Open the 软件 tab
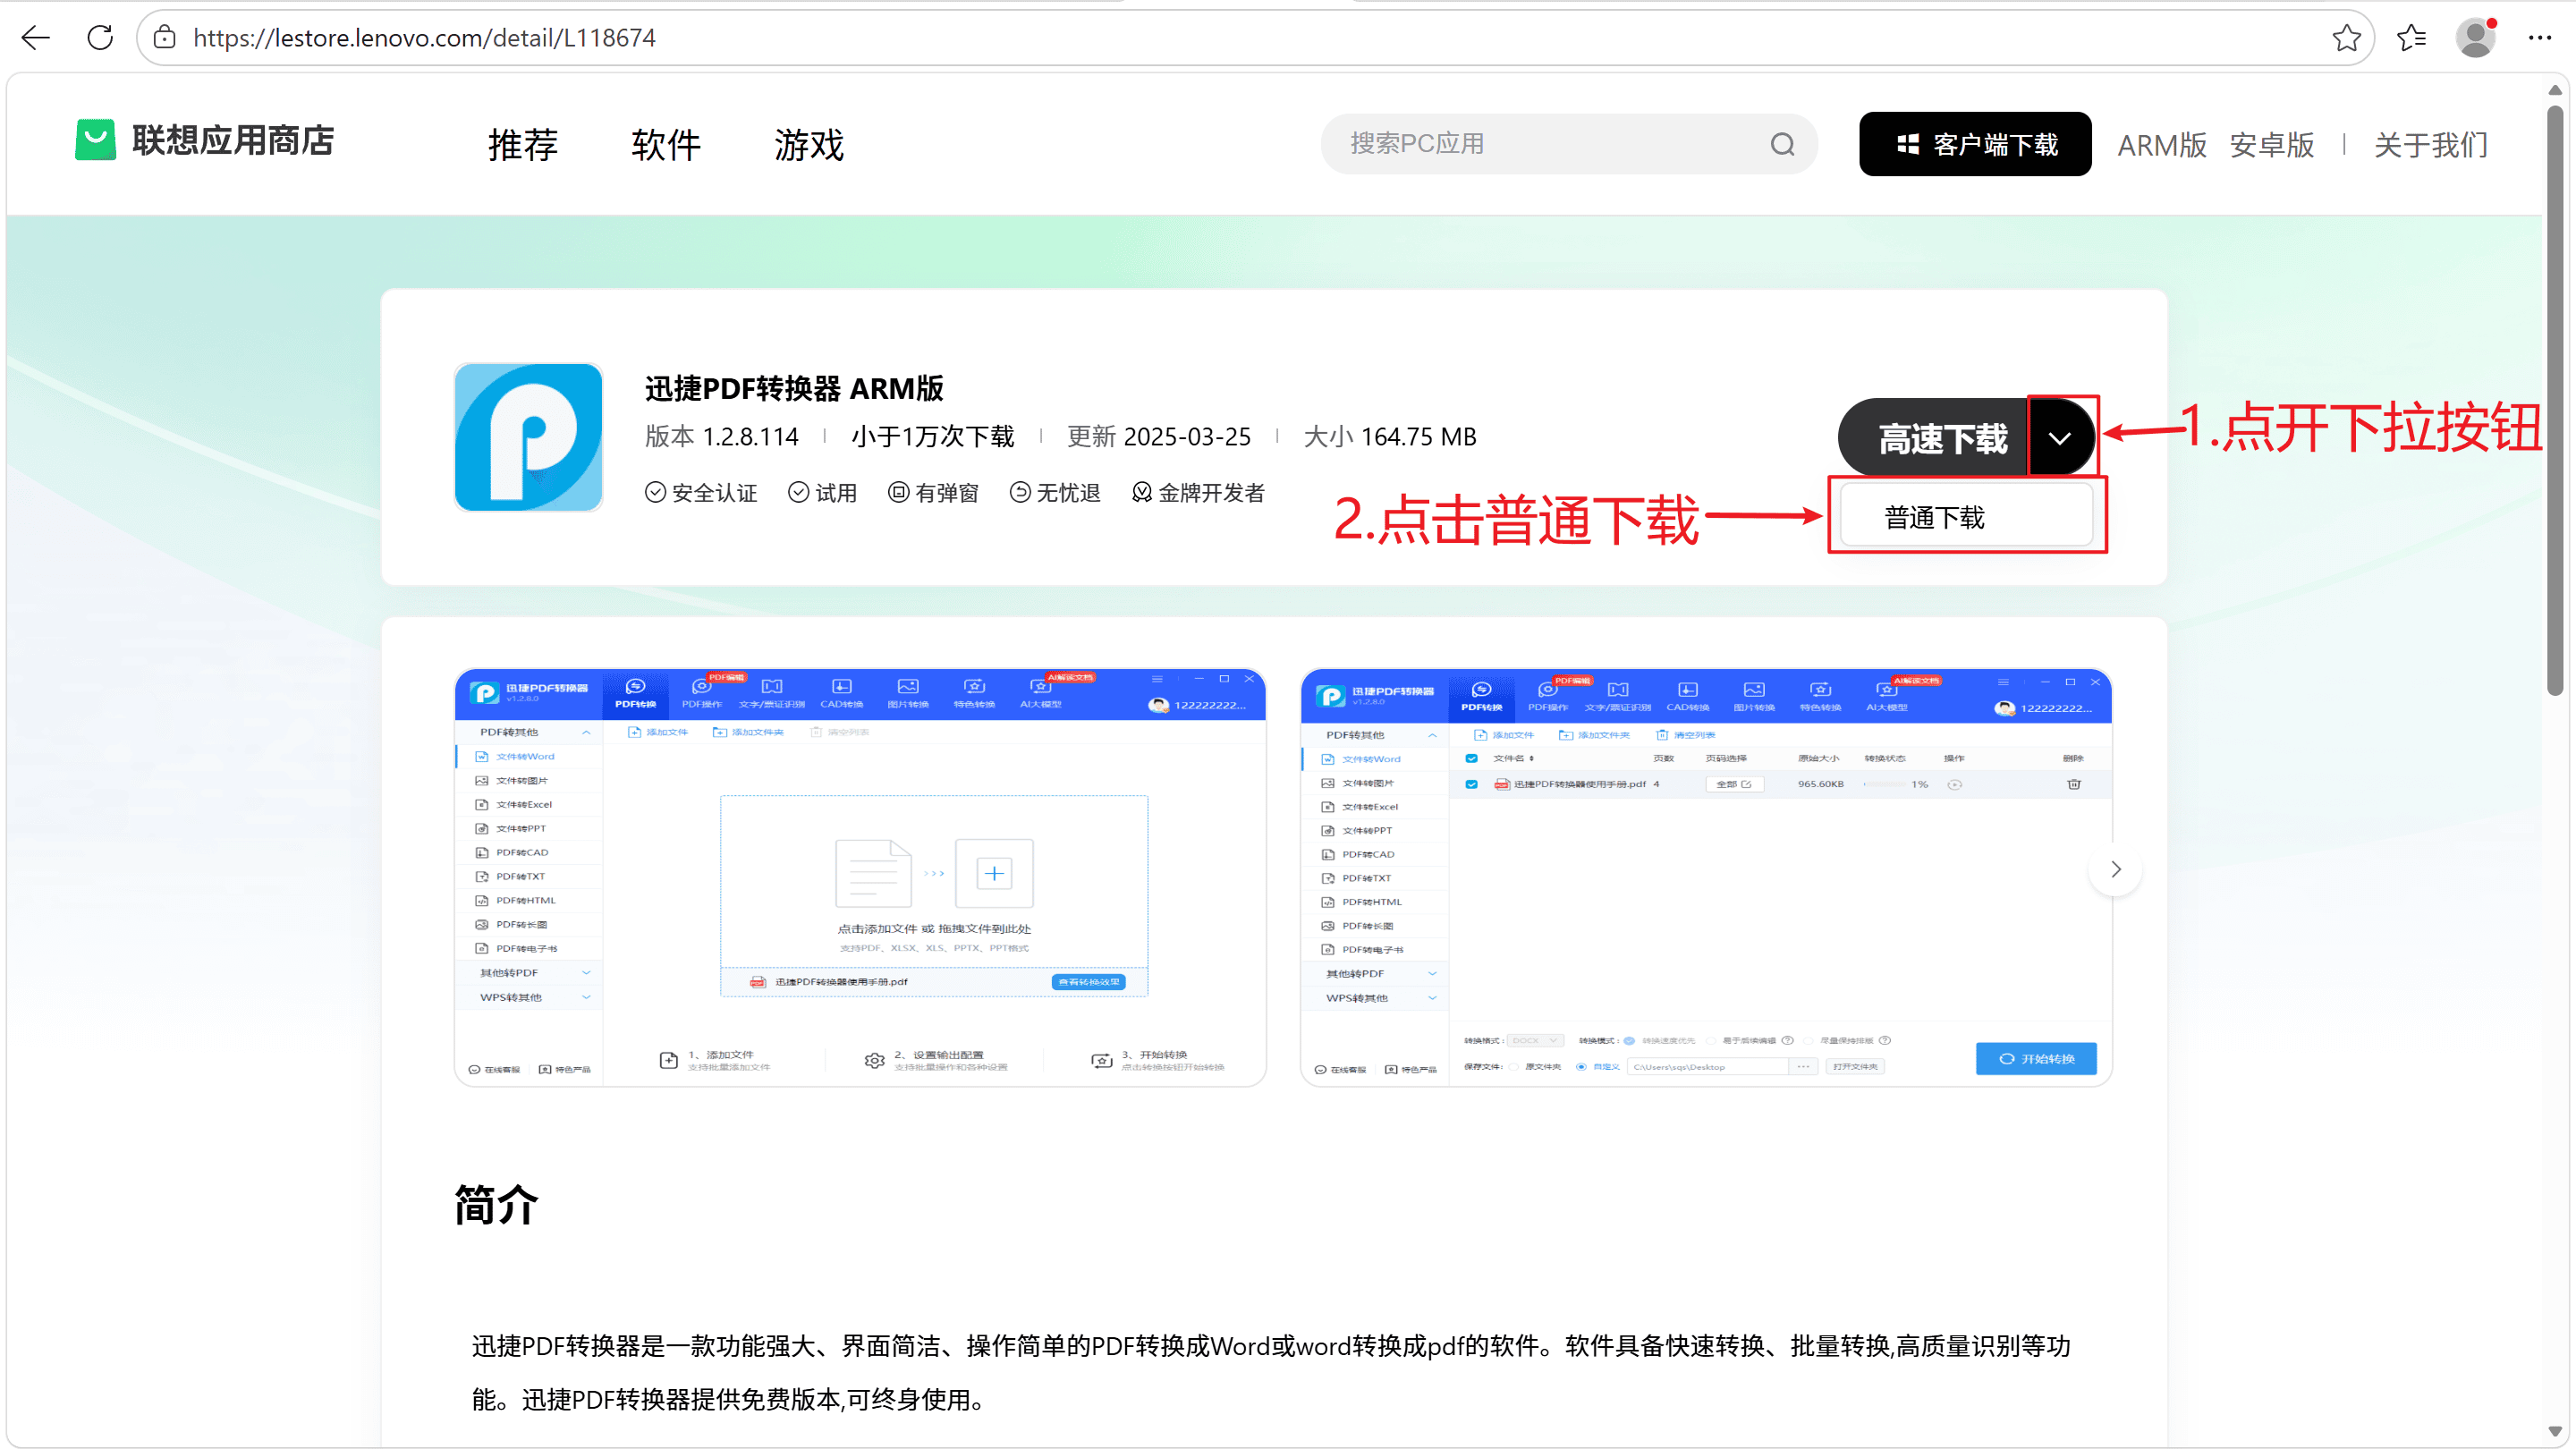Image resolution: width=2576 pixels, height=1449 pixels. 666,145
